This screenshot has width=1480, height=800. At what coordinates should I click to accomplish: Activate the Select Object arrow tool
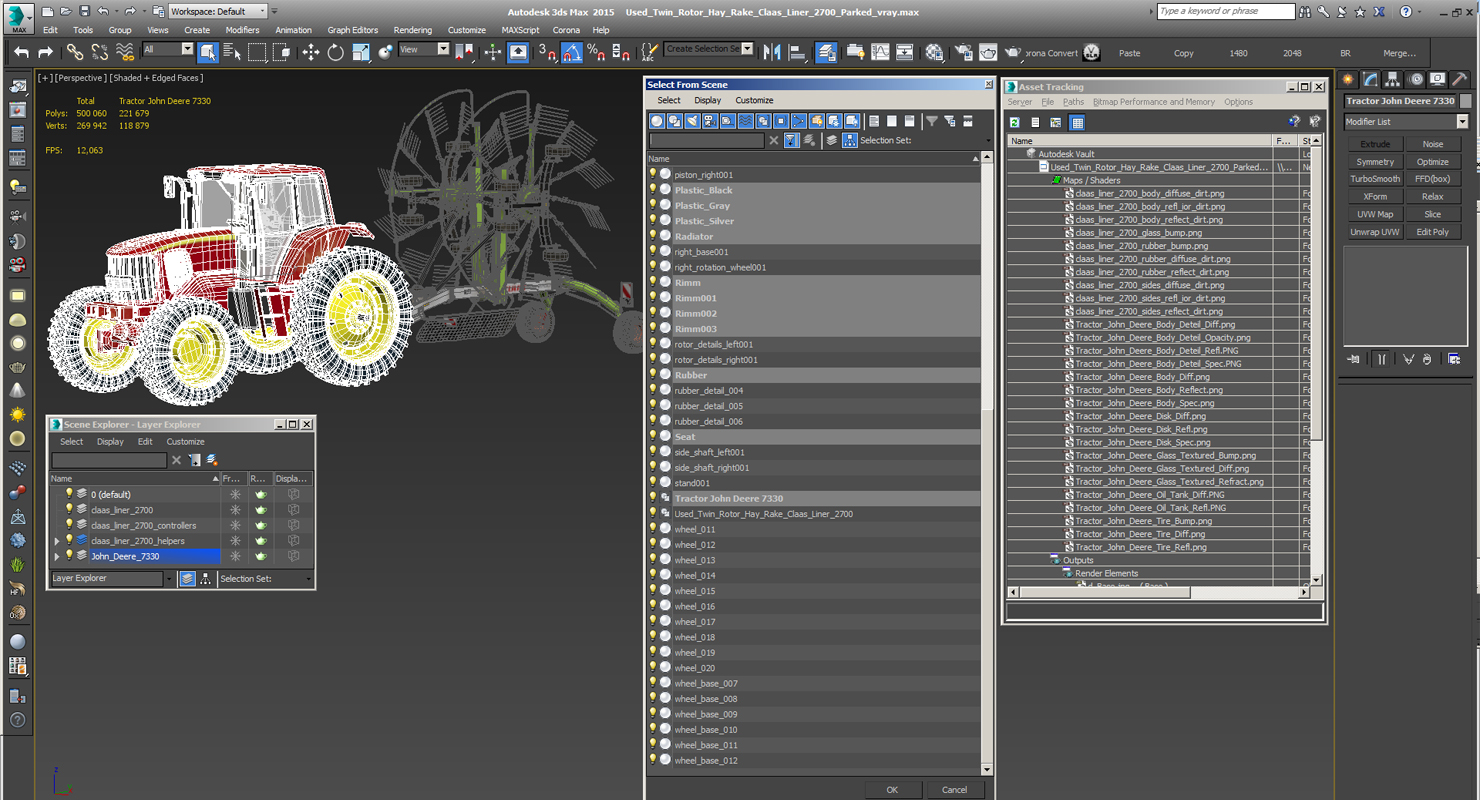click(x=208, y=52)
